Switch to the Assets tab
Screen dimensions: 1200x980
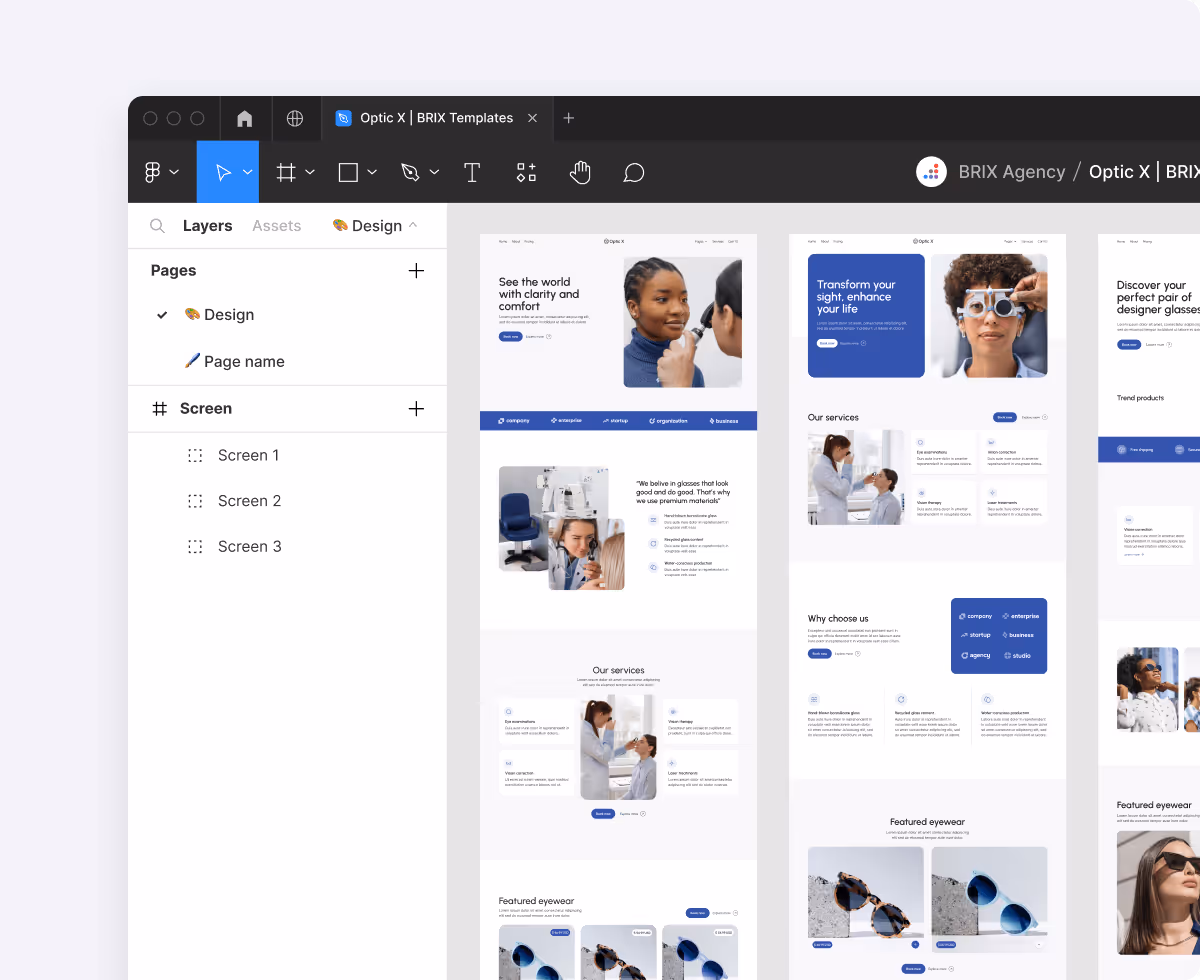276,225
